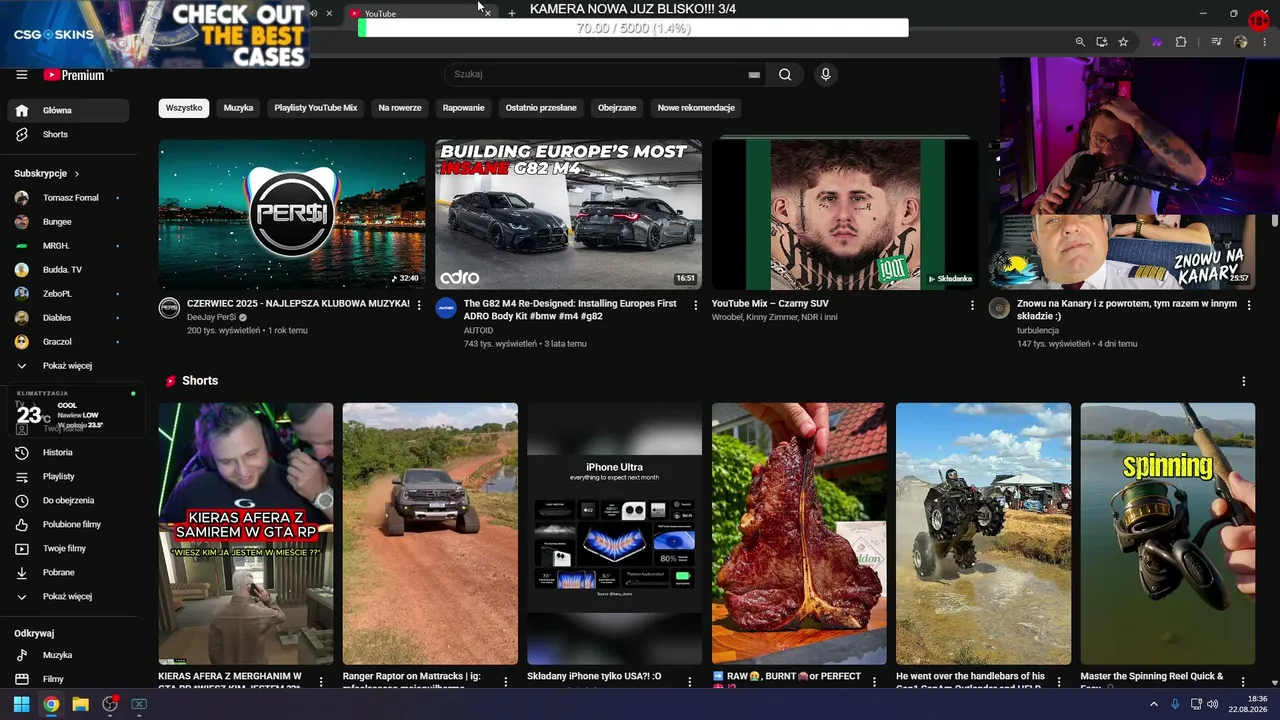The image size is (1280, 720).
Task: Open a new browser tab
Action: tap(512, 13)
